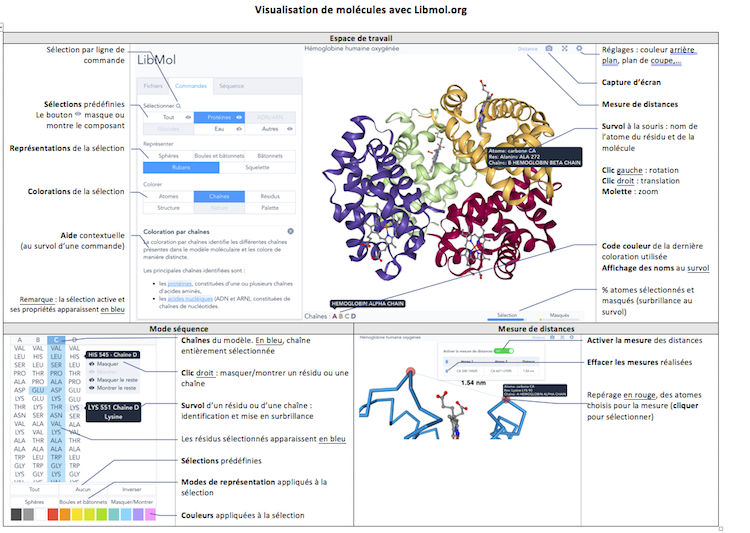
Task: Click the fullscreen expand icon
Action: pos(564,48)
